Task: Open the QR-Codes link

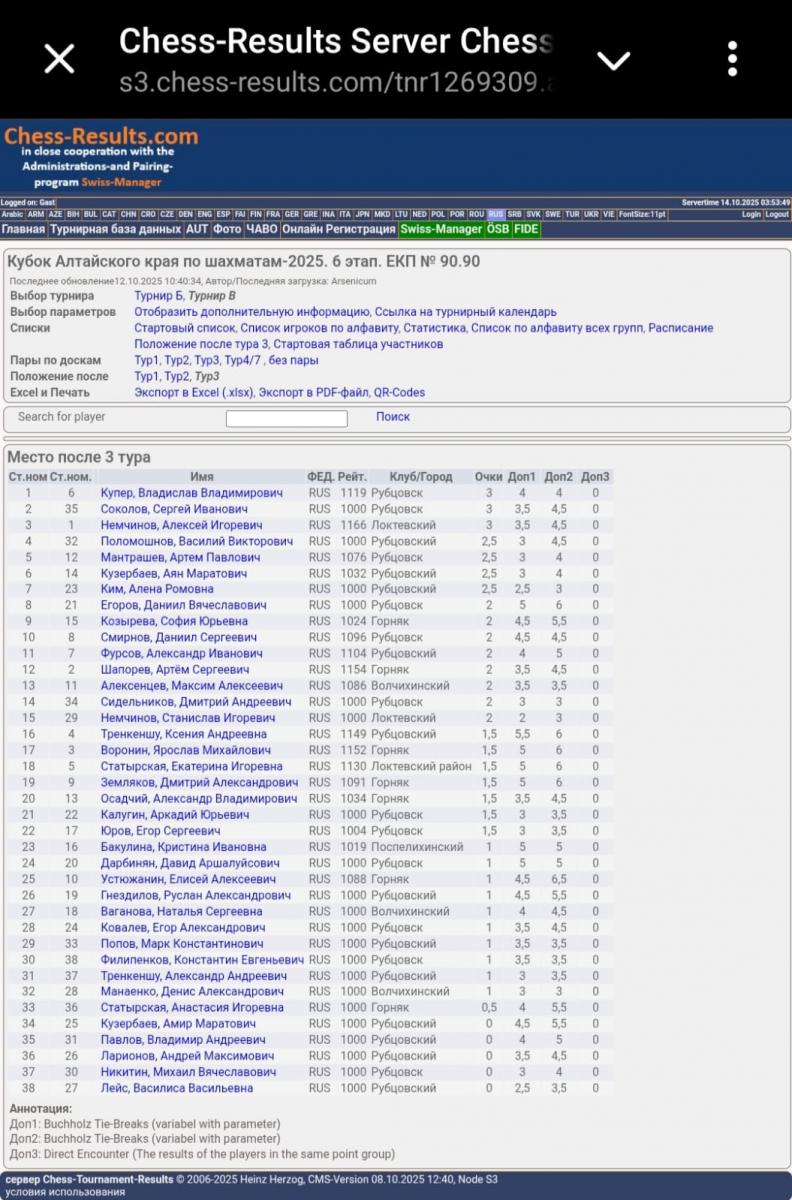Action: tap(399, 392)
